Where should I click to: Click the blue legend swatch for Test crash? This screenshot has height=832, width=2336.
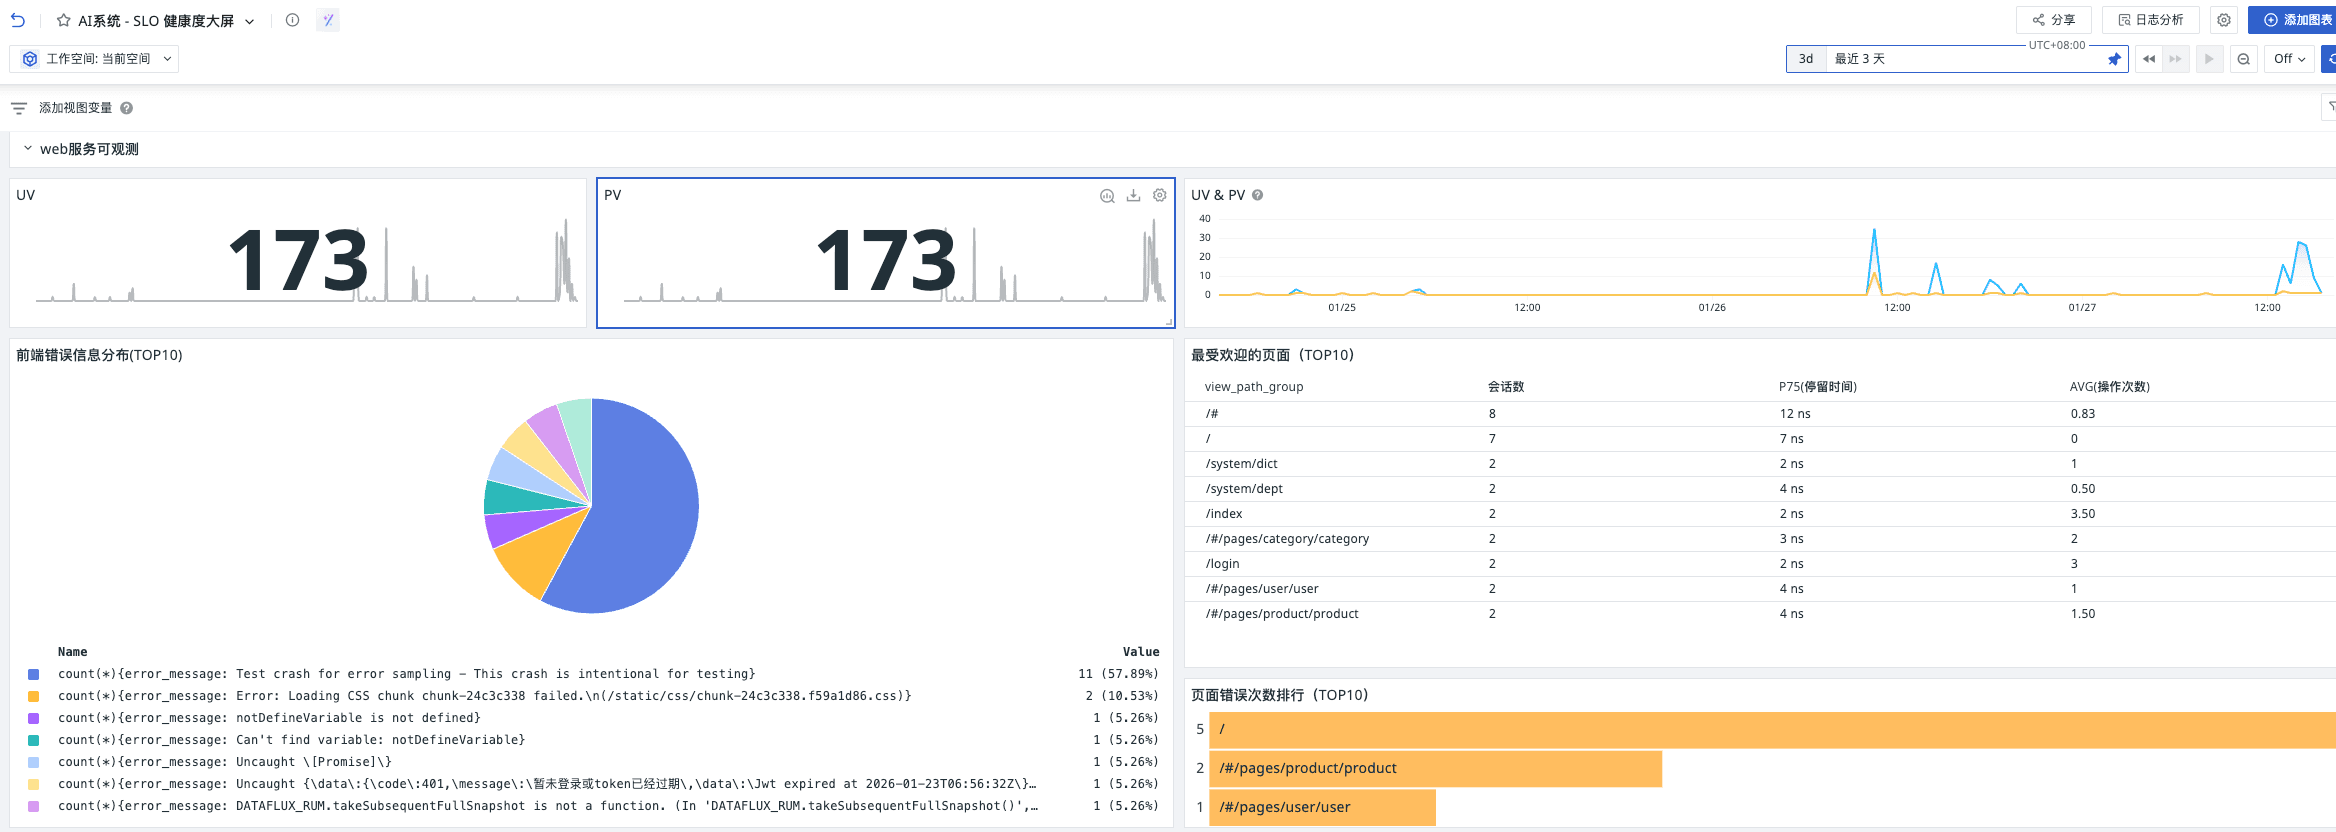[x=34, y=674]
